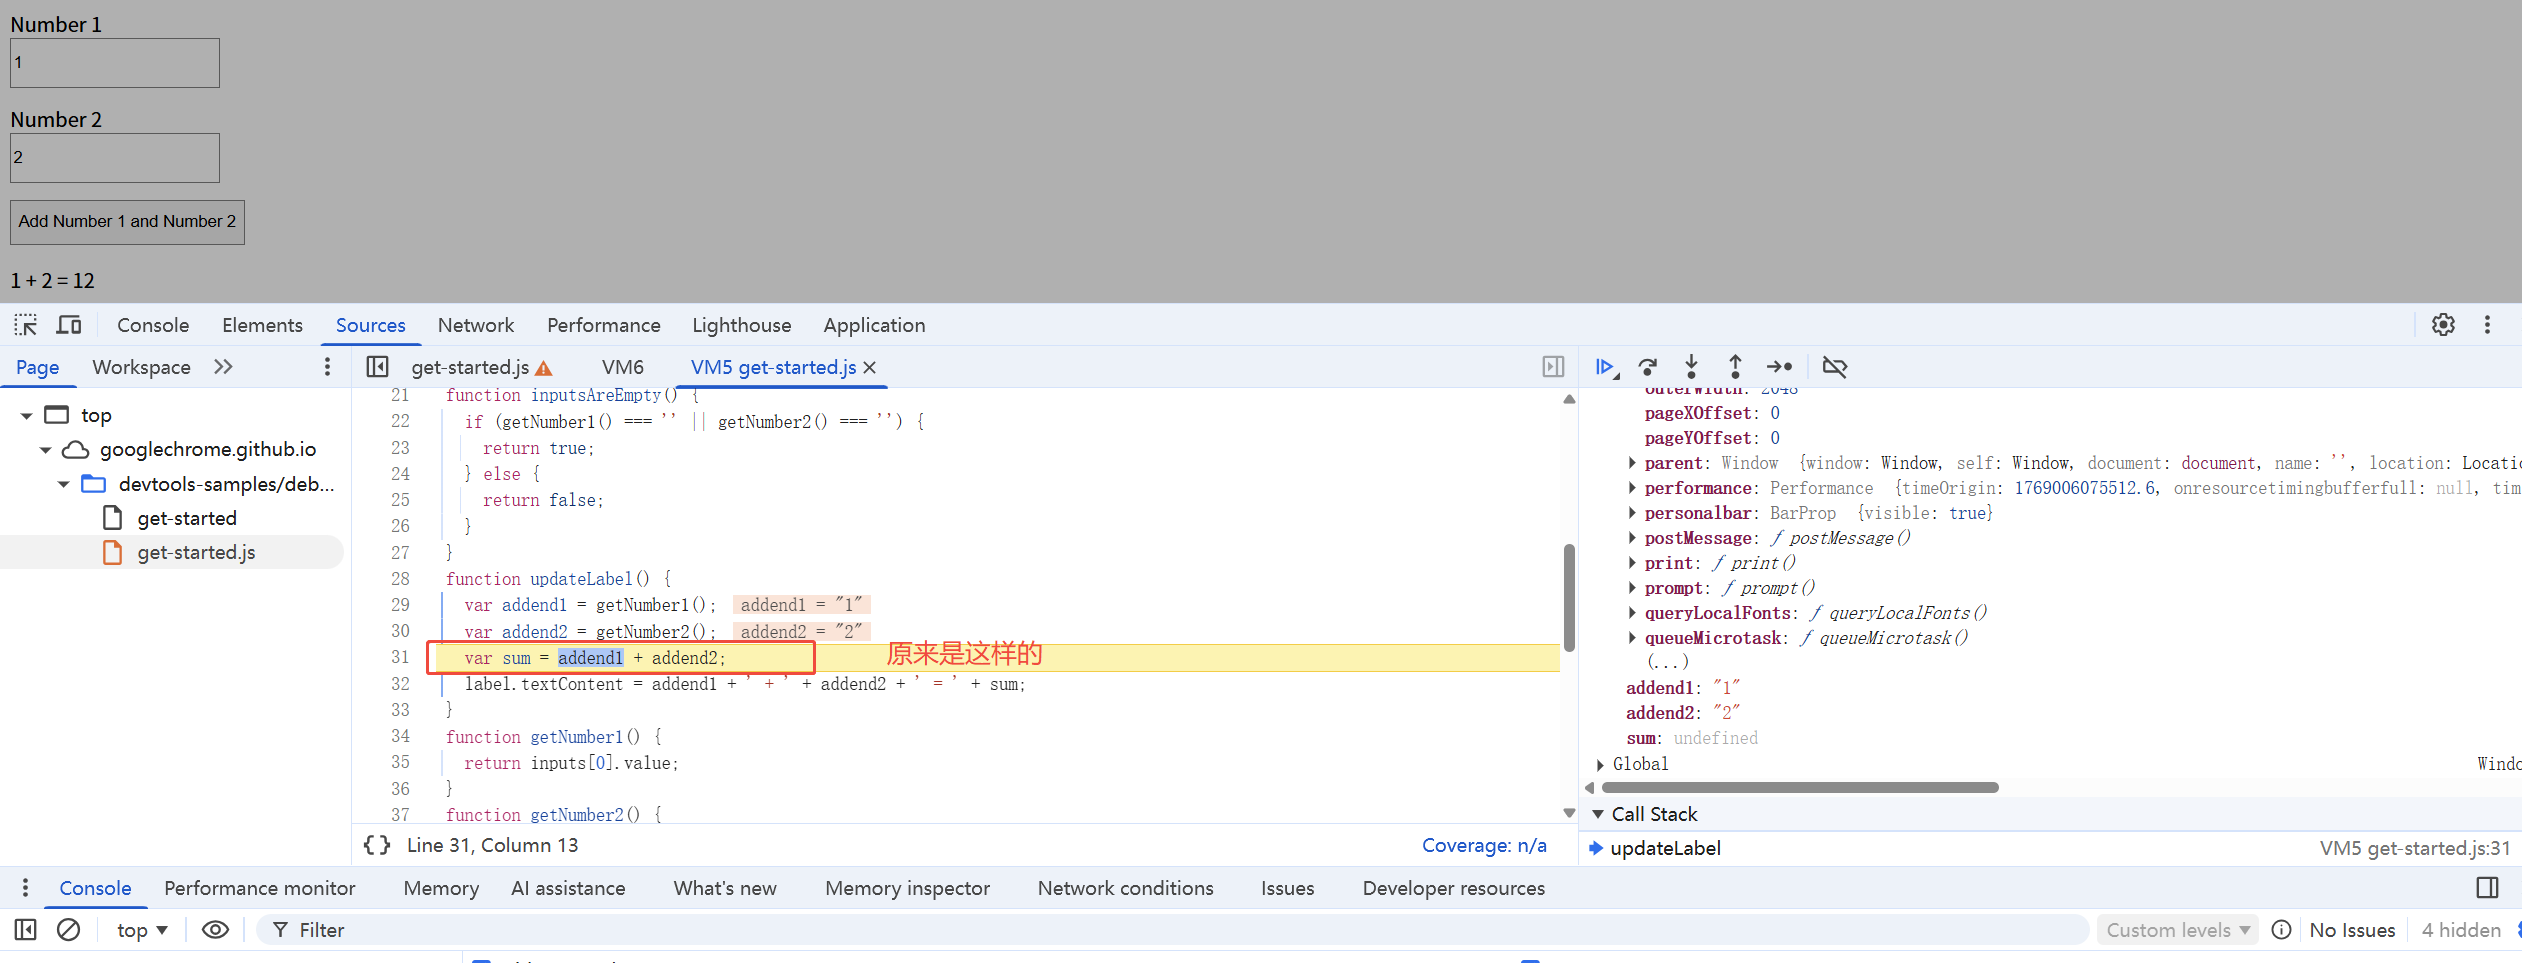Image resolution: width=2522 pixels, height=963 pixels.
Task: Hide the file navigator sidebar
Action: tap(377, 367)
